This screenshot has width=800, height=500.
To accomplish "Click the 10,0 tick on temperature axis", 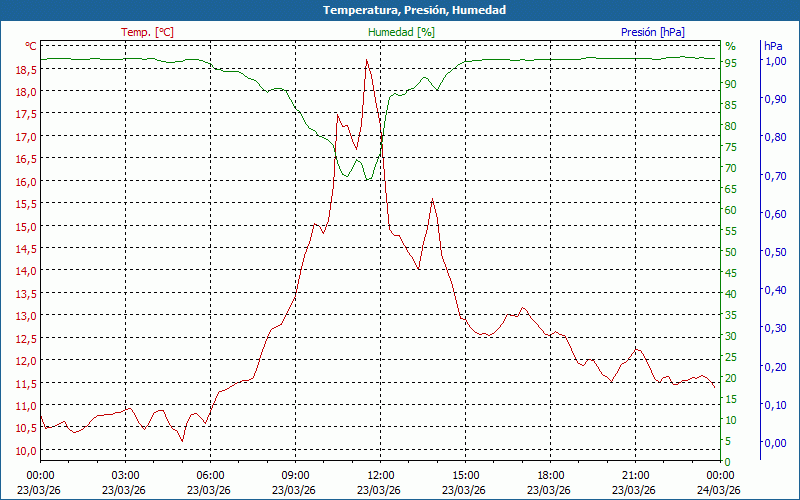I will tap(26, 451).
